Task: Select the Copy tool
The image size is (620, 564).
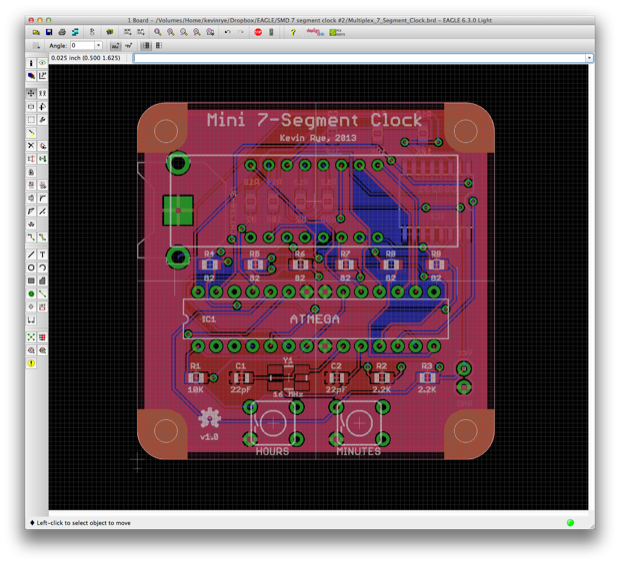Action: click(x=42, y=93)
